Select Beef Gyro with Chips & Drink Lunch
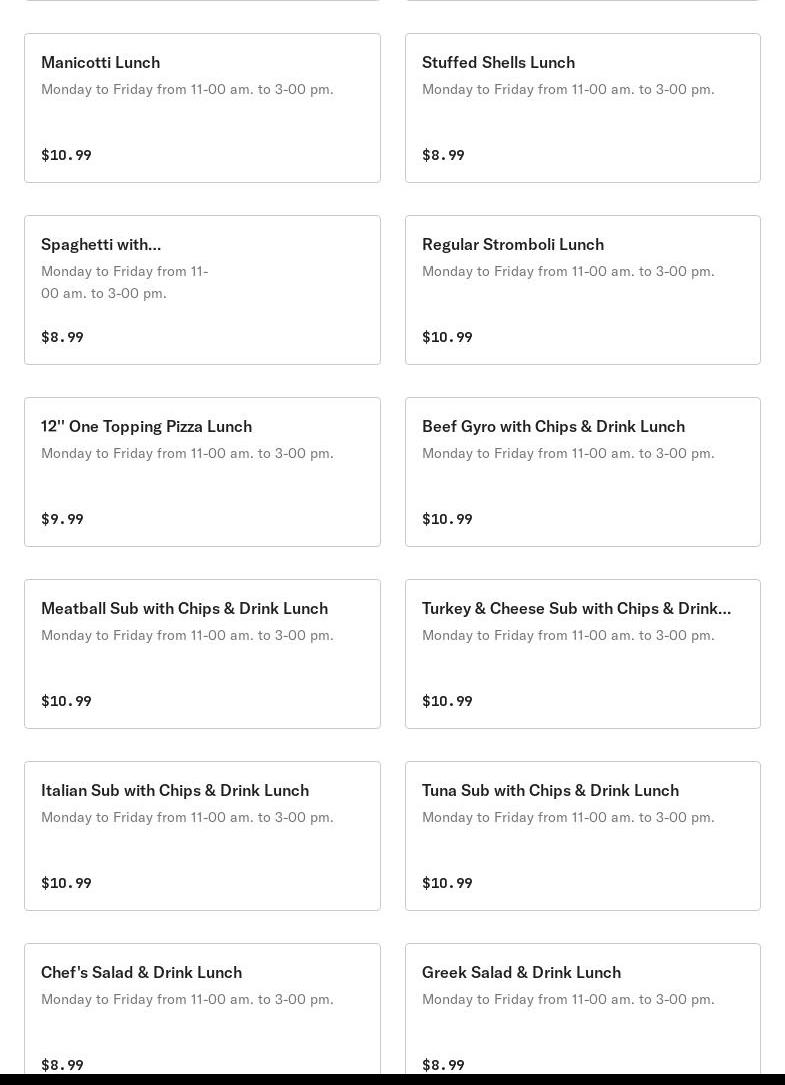Viewport: 785px width, 1085px height. coord(553,426)
